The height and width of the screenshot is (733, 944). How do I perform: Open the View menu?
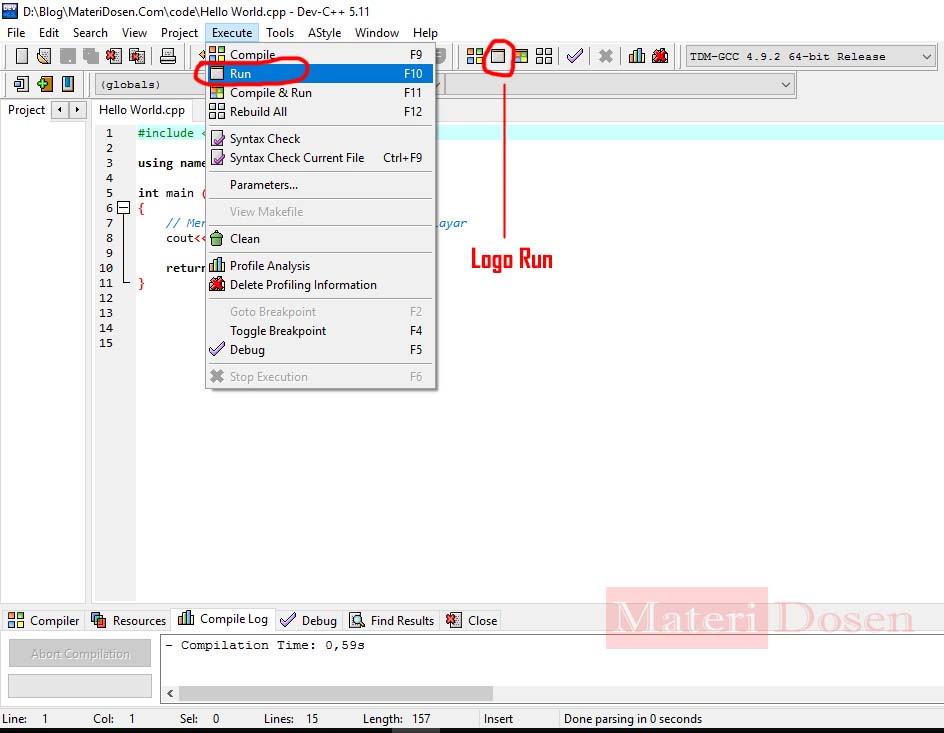click(134, 32)
